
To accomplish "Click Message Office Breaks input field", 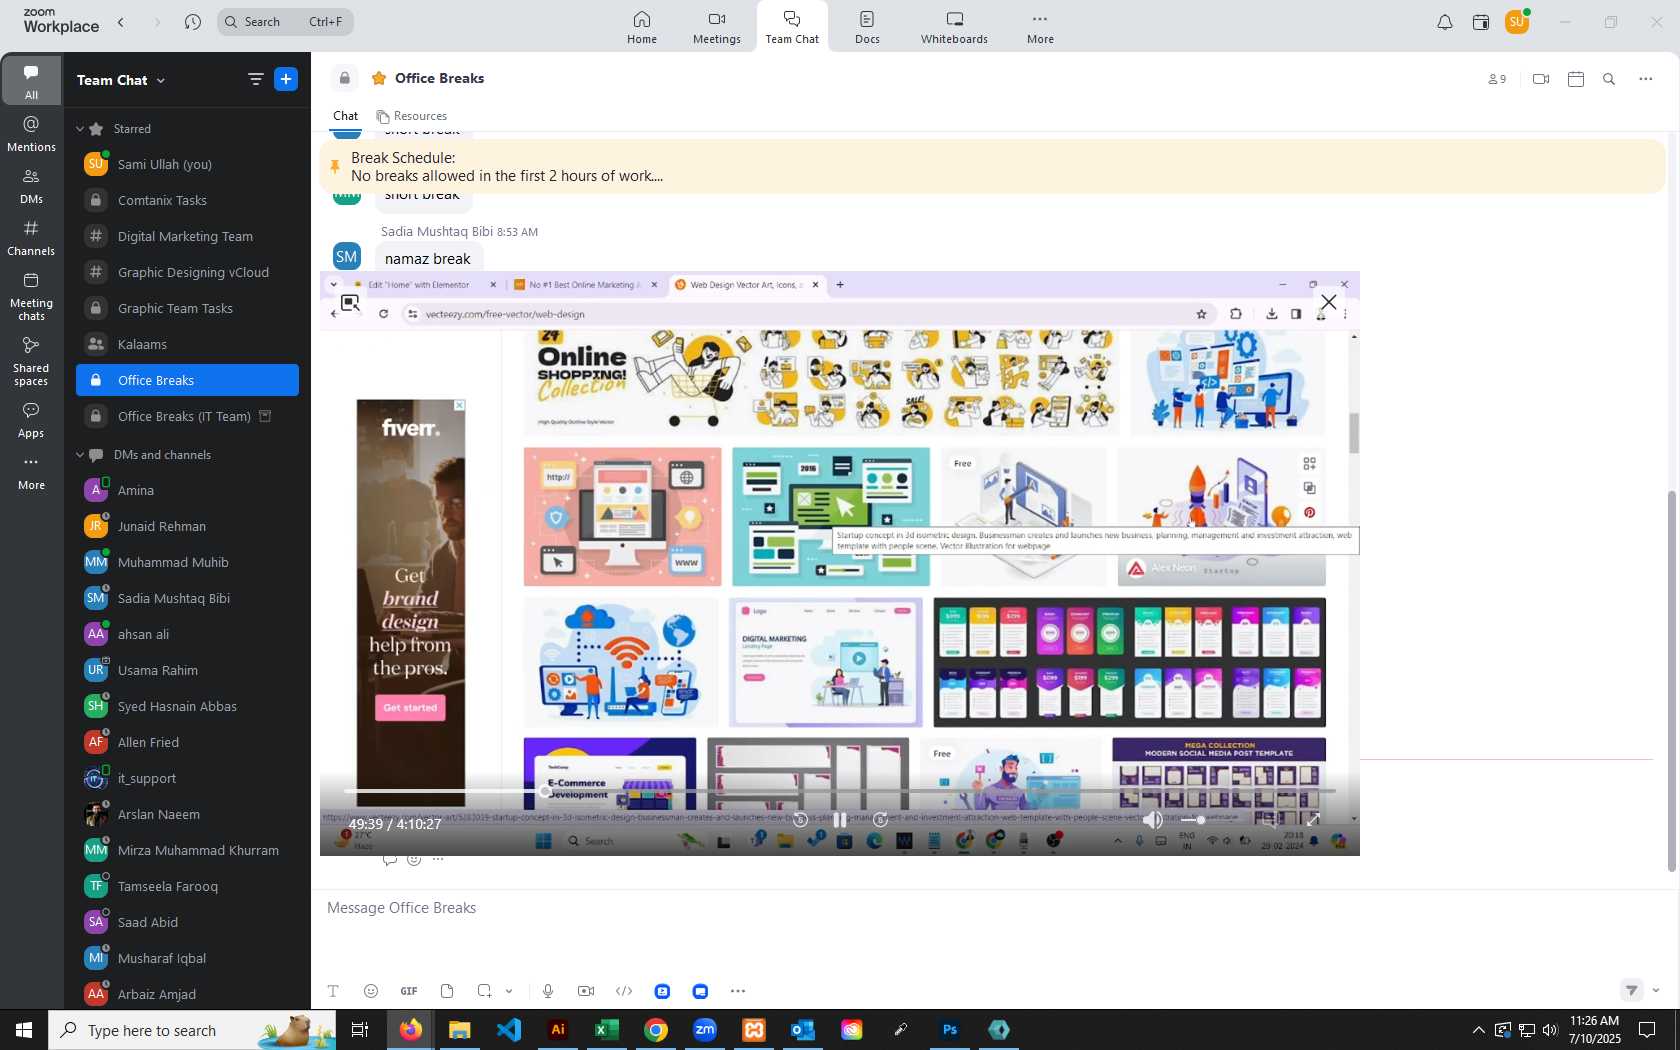I will coord(990,908).
